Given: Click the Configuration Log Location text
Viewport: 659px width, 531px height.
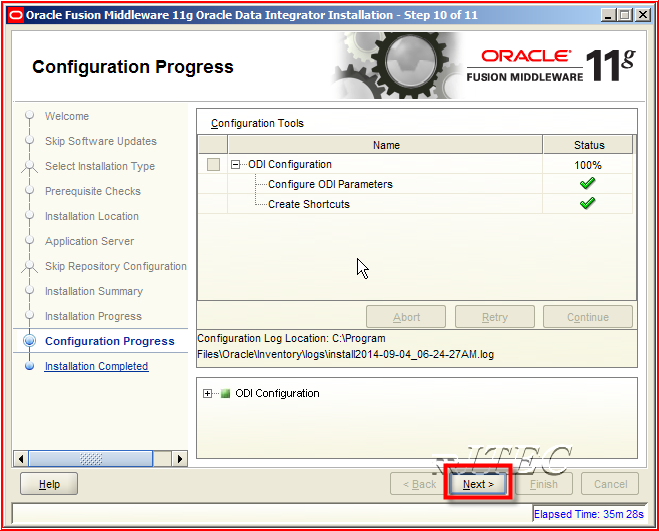Looking at the screenshot, I should point(345,346).
